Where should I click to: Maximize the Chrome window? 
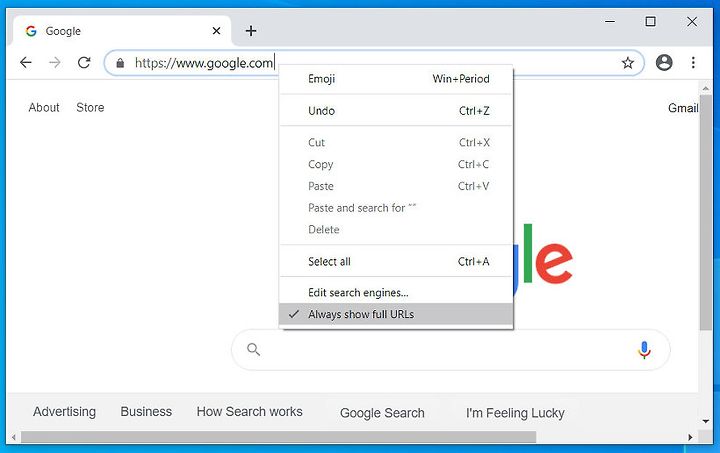tap(650, 22)
